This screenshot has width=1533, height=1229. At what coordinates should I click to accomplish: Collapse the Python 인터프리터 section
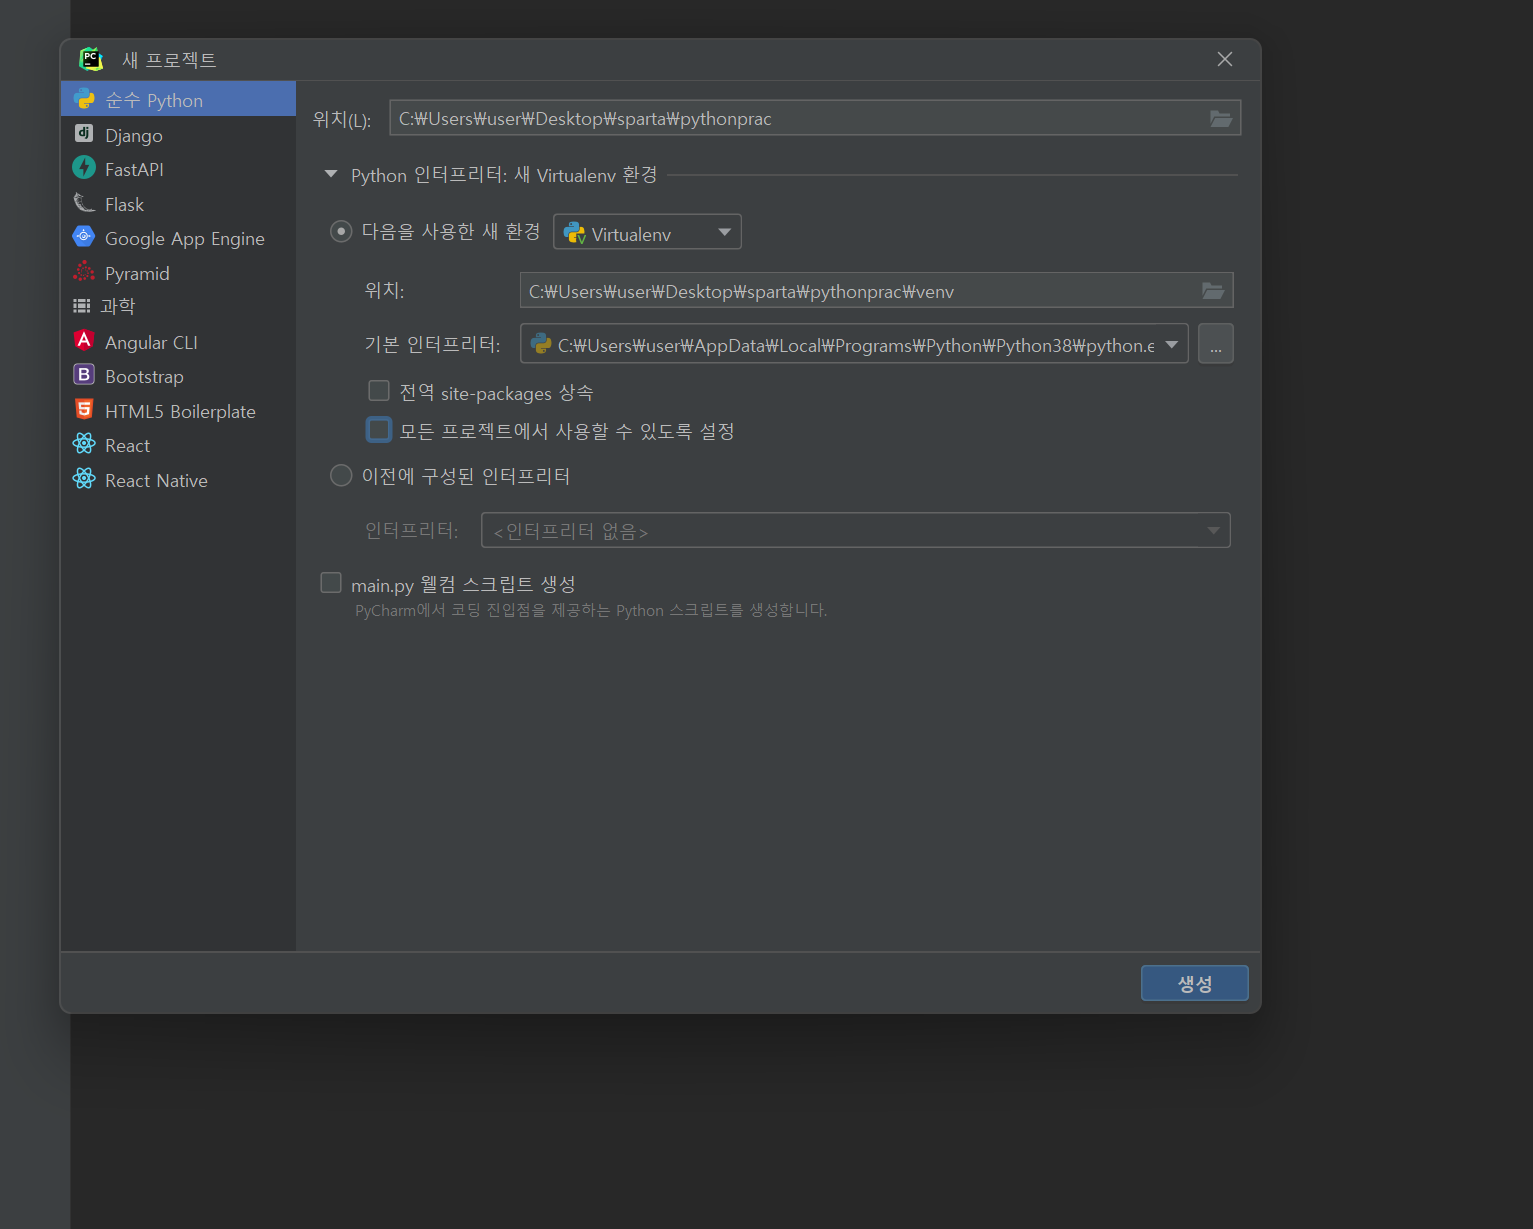(331, 174)
